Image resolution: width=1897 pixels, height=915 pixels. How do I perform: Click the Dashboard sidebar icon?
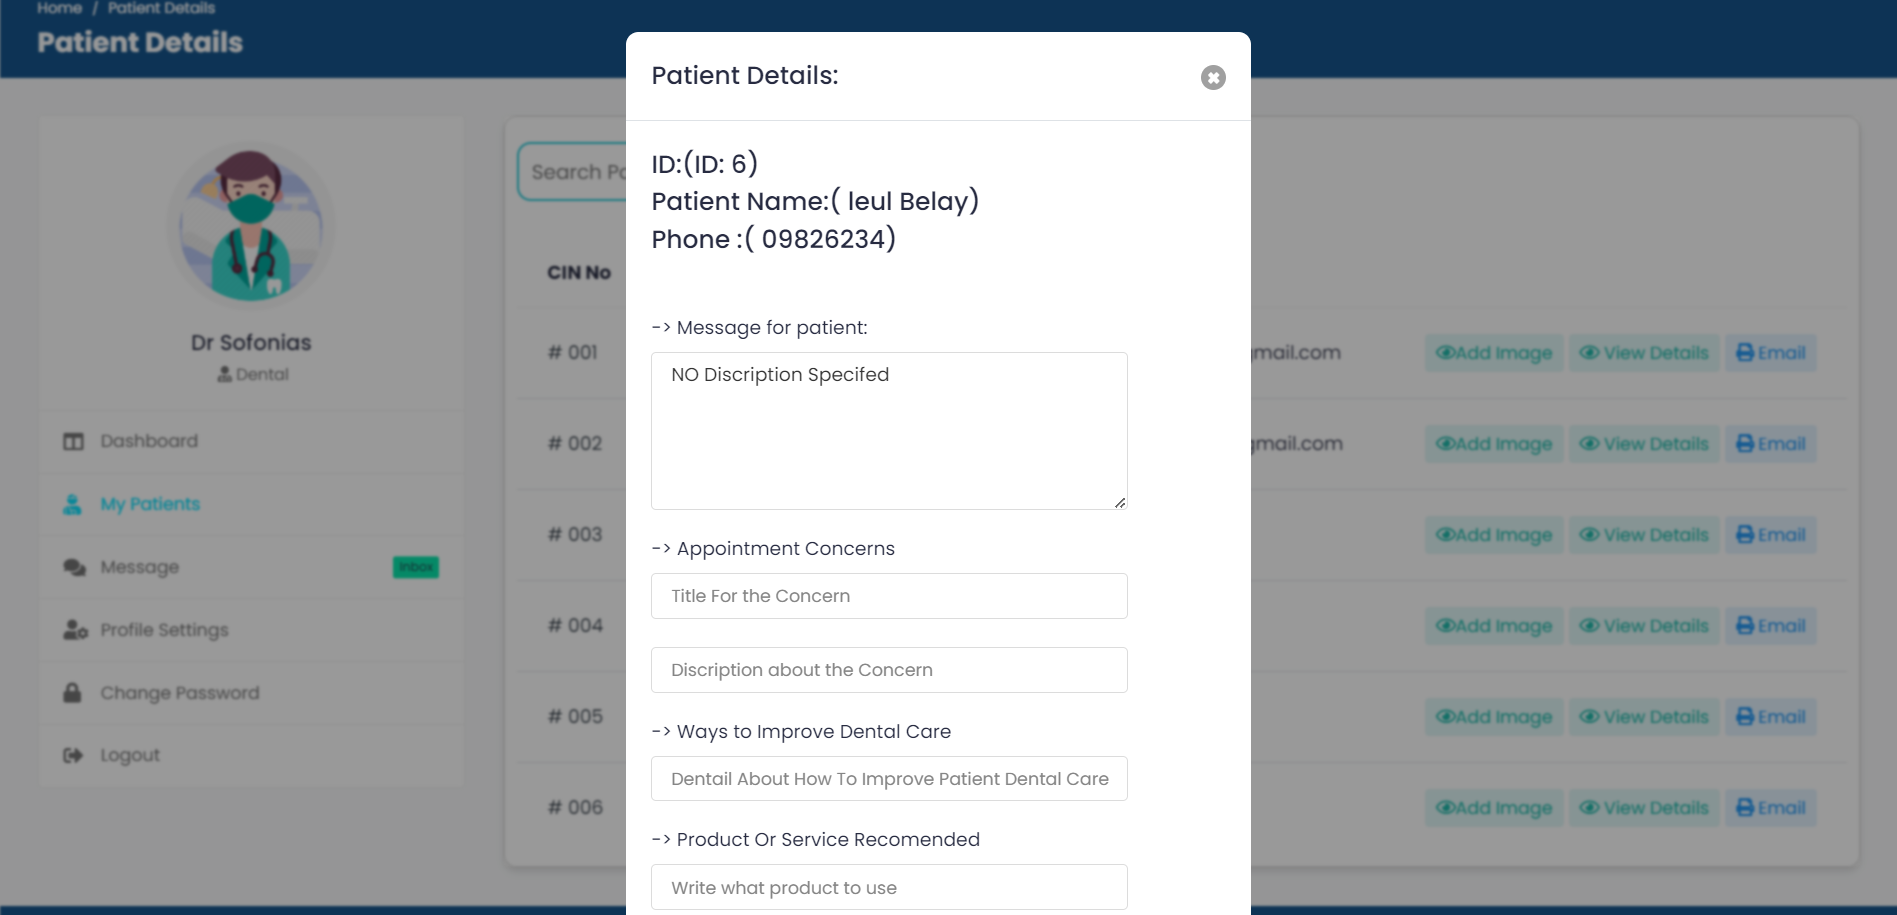click(x=74, y=442)
